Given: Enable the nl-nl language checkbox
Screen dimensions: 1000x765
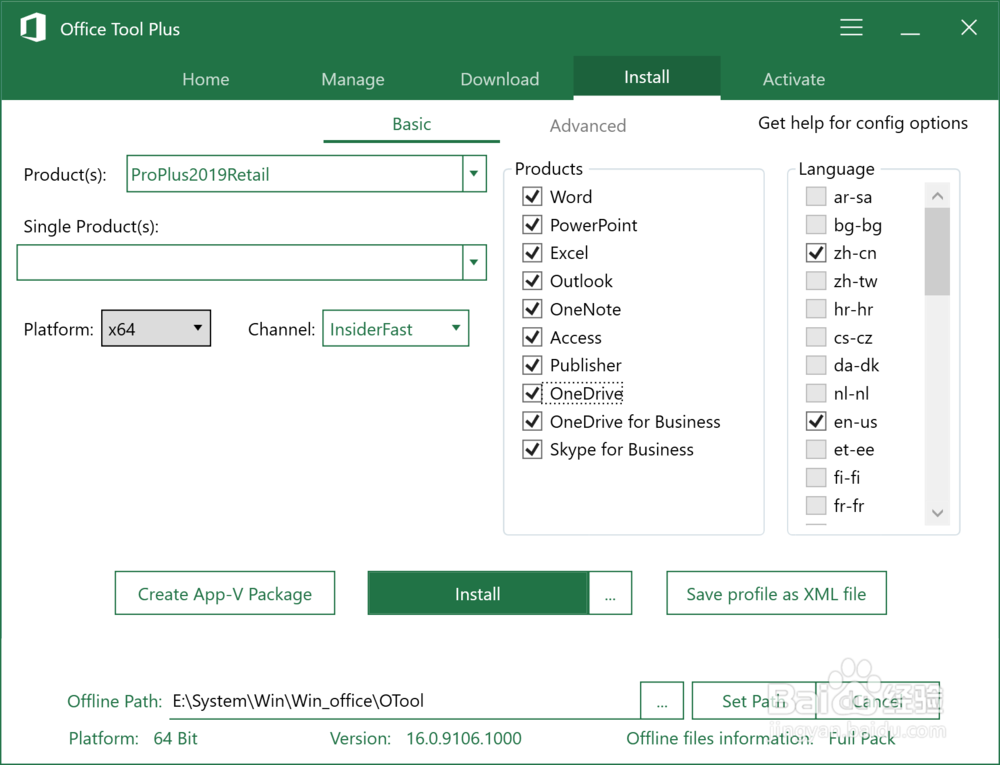Looking at the screenshot, I should 816,393.
